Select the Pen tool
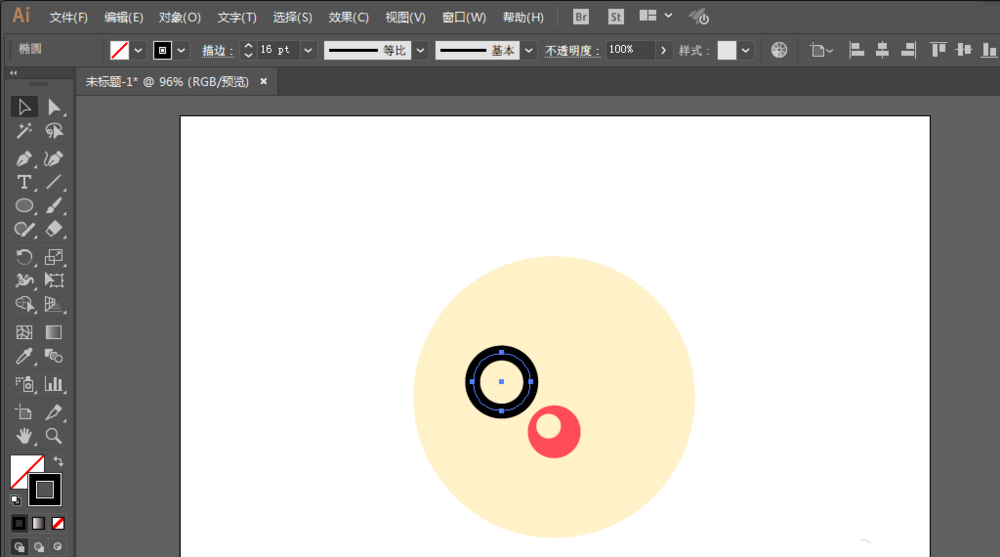Screen dimensions: 1000x557 coord(24,158)
